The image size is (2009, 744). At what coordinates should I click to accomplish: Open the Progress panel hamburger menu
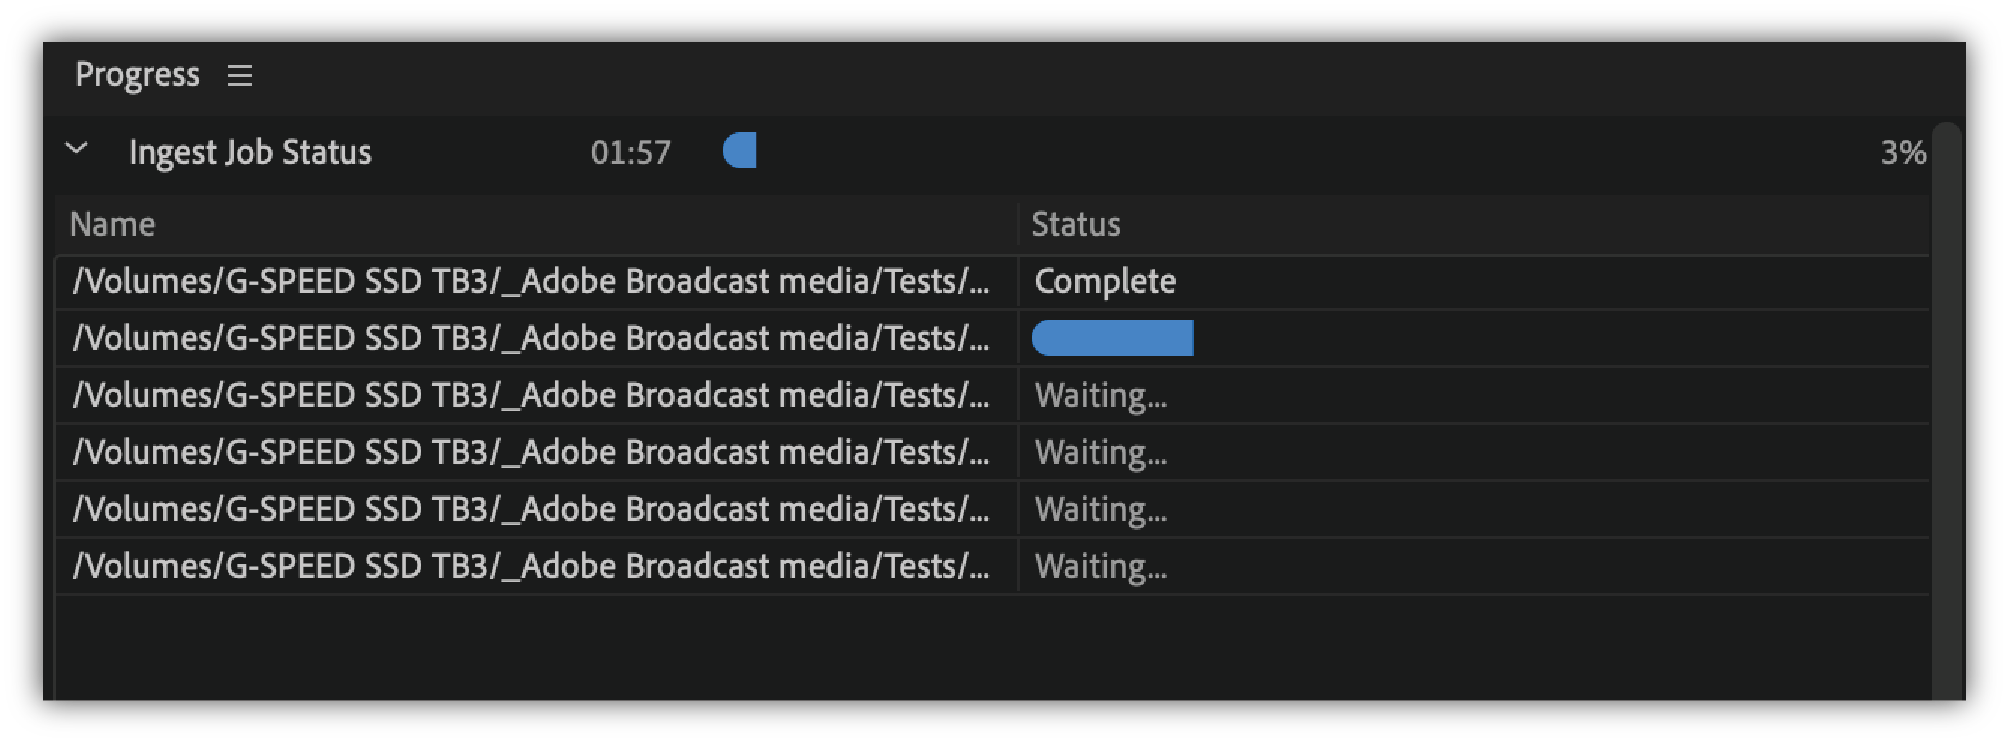240,76
